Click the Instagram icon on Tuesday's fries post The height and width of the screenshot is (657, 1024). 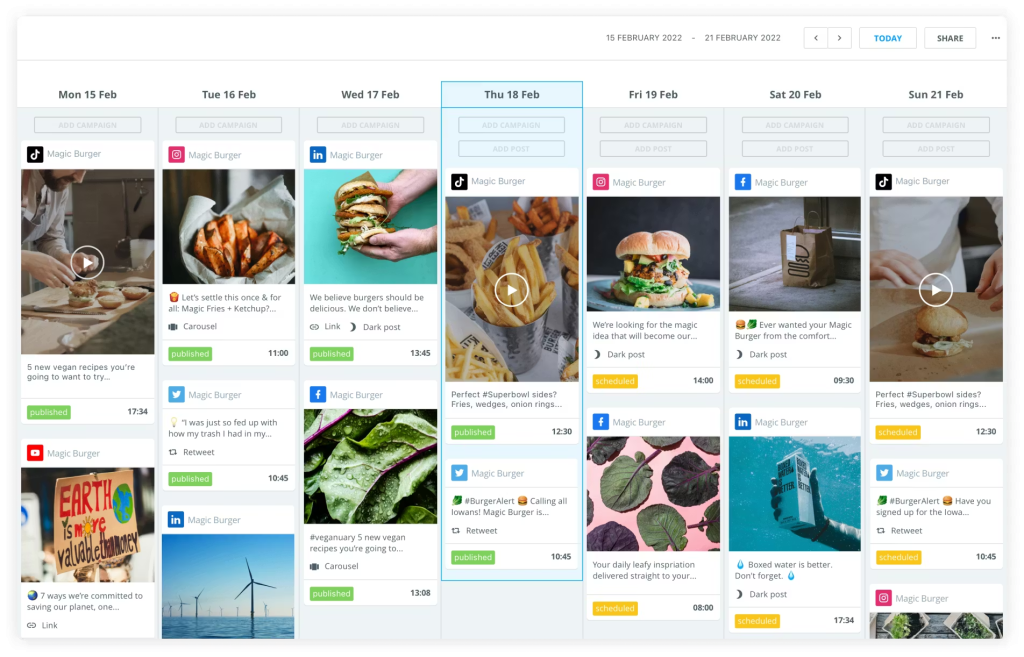coord(176,155)
